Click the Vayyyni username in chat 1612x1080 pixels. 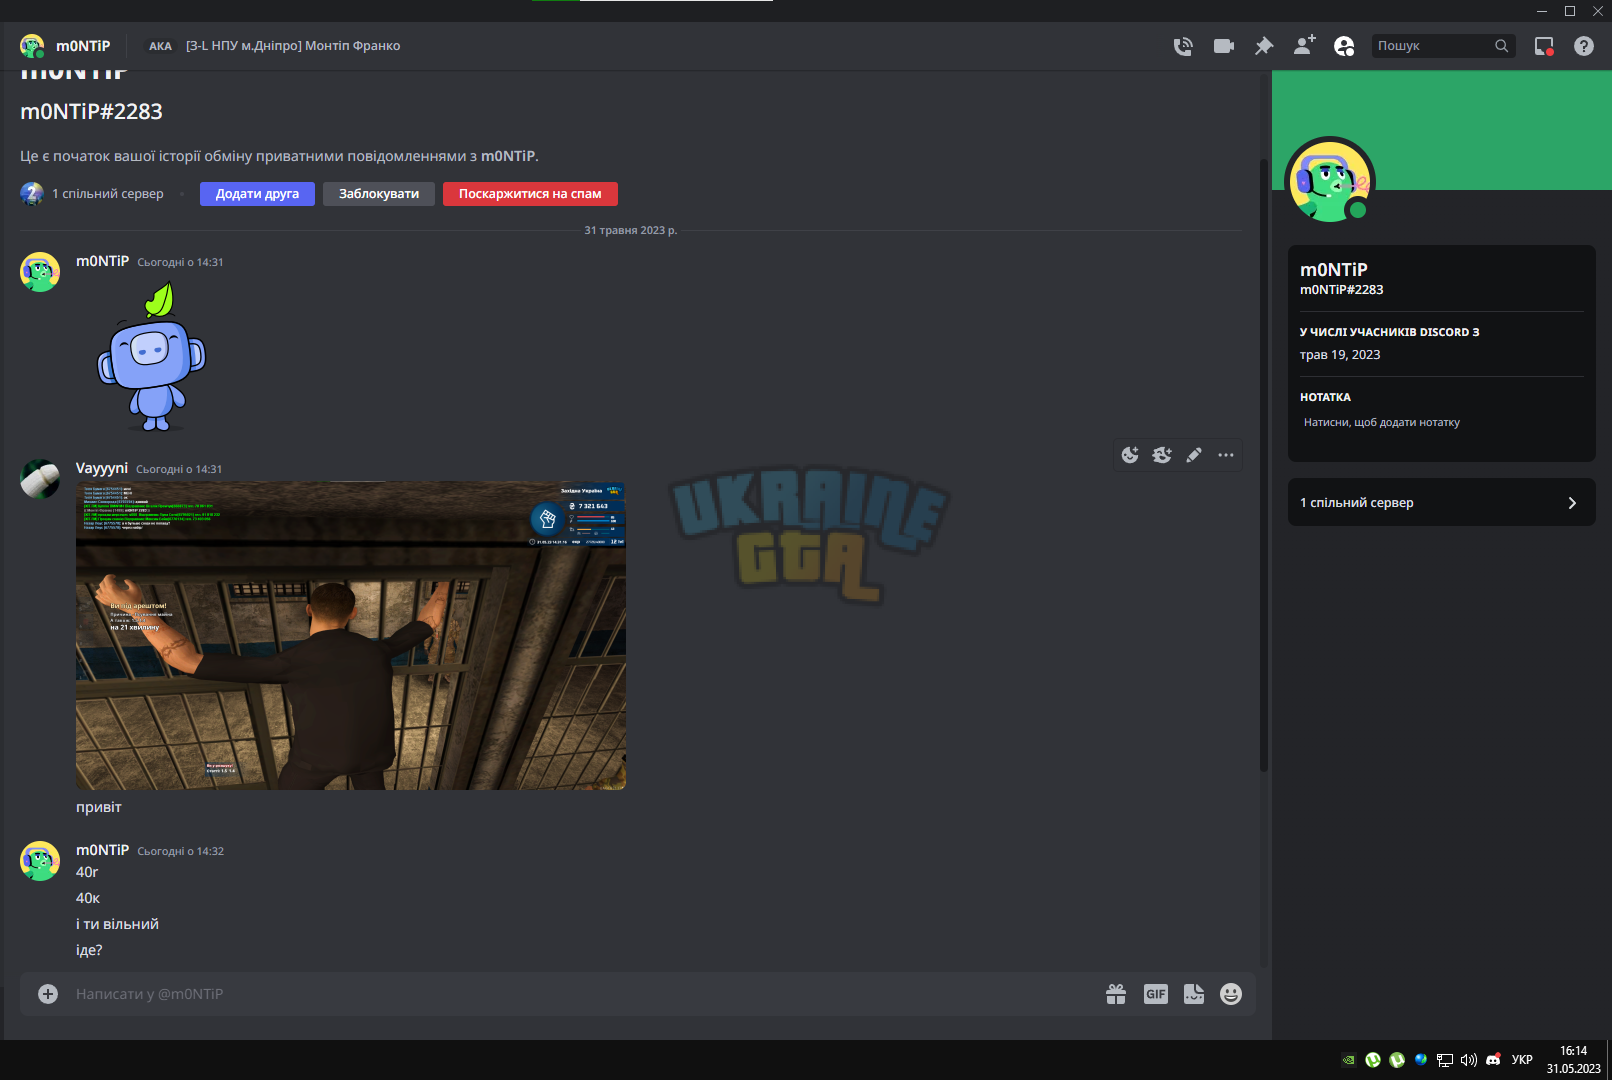(x=102, y=468)
